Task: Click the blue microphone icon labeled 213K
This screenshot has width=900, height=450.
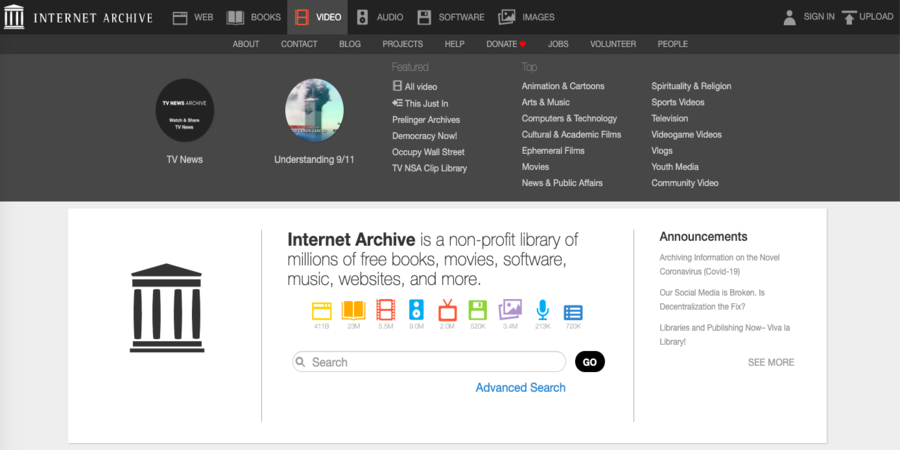Action: [542, 310]
